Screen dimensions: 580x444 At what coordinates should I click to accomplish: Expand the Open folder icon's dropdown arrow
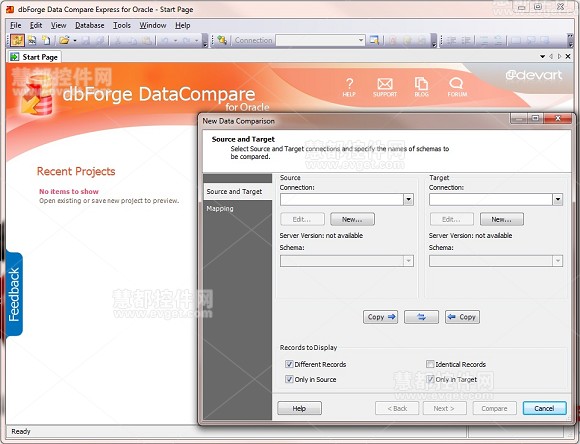point(75,40)
